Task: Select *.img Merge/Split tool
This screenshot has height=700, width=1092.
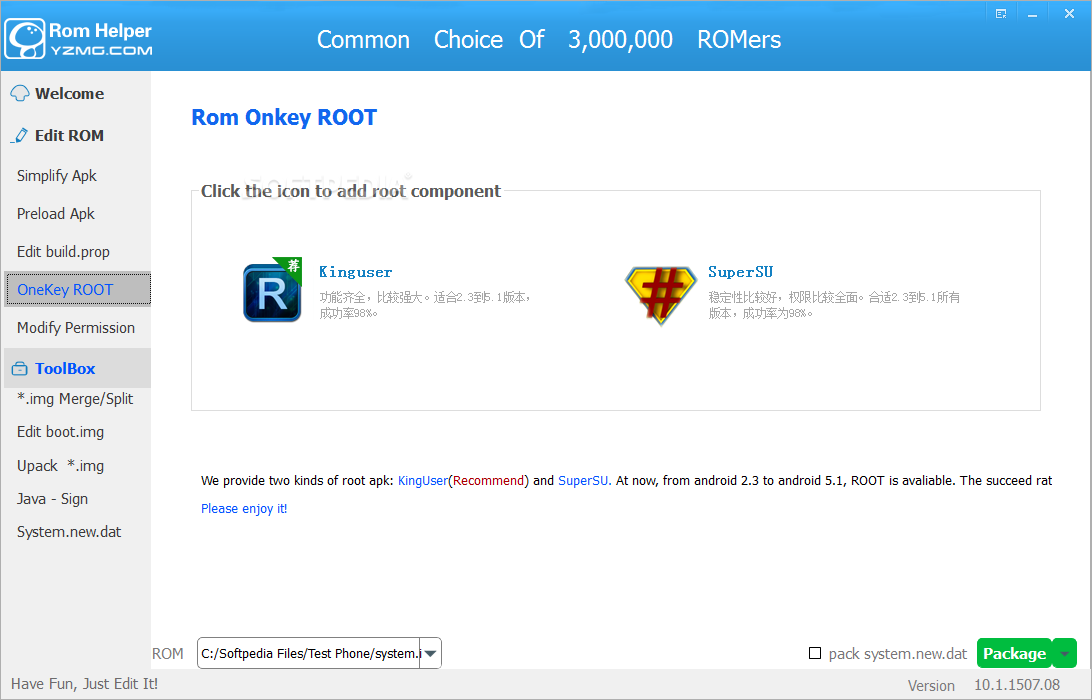Action: coord(75,398)
